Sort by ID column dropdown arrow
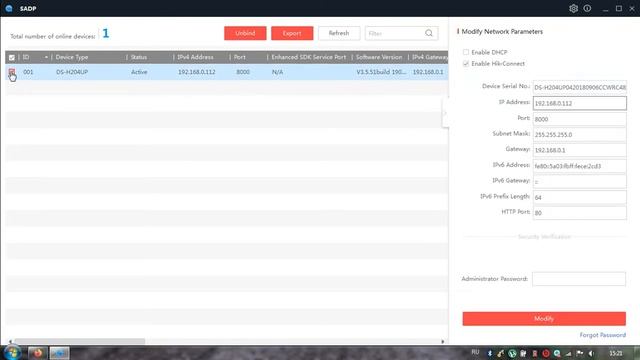Image resolution: width=640 pixels, height=360 pixels. tap(46, 57)
